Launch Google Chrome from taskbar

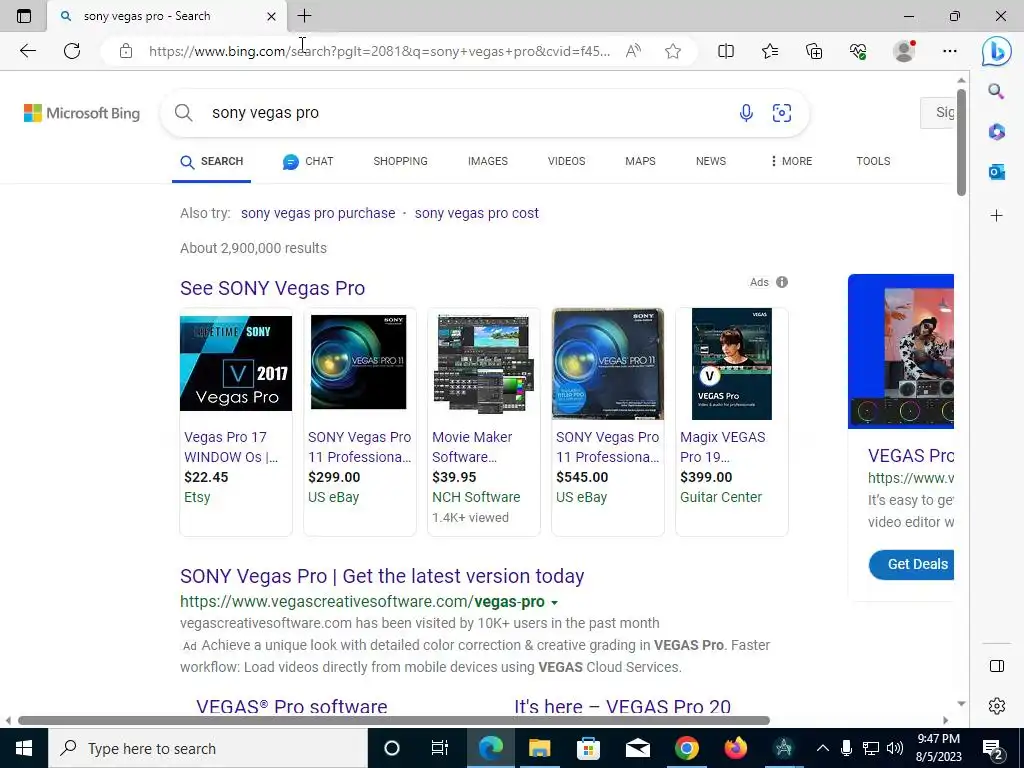click(x=686, y=748)
